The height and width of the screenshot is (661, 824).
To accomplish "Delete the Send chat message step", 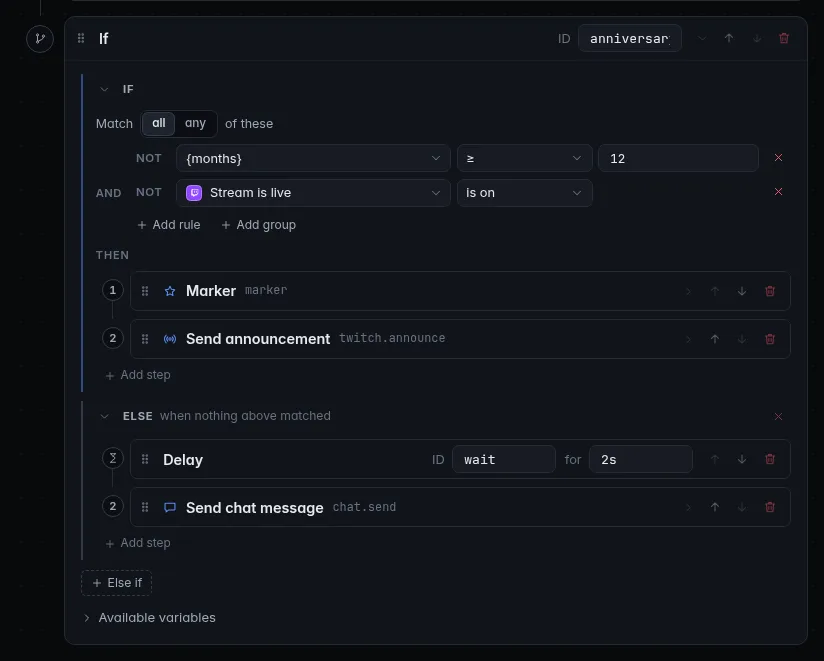I will (770, 507).
